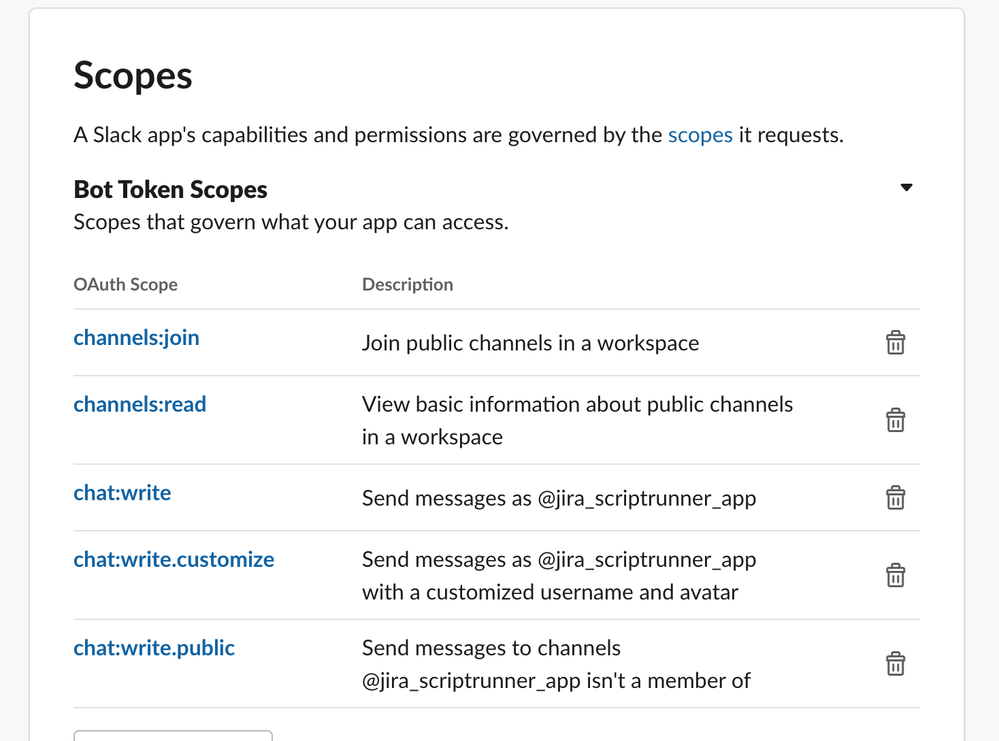Screen dimensions: 999x741
Task: Click the Bot Token Scopes heading
Action: (x=170, y=190)
